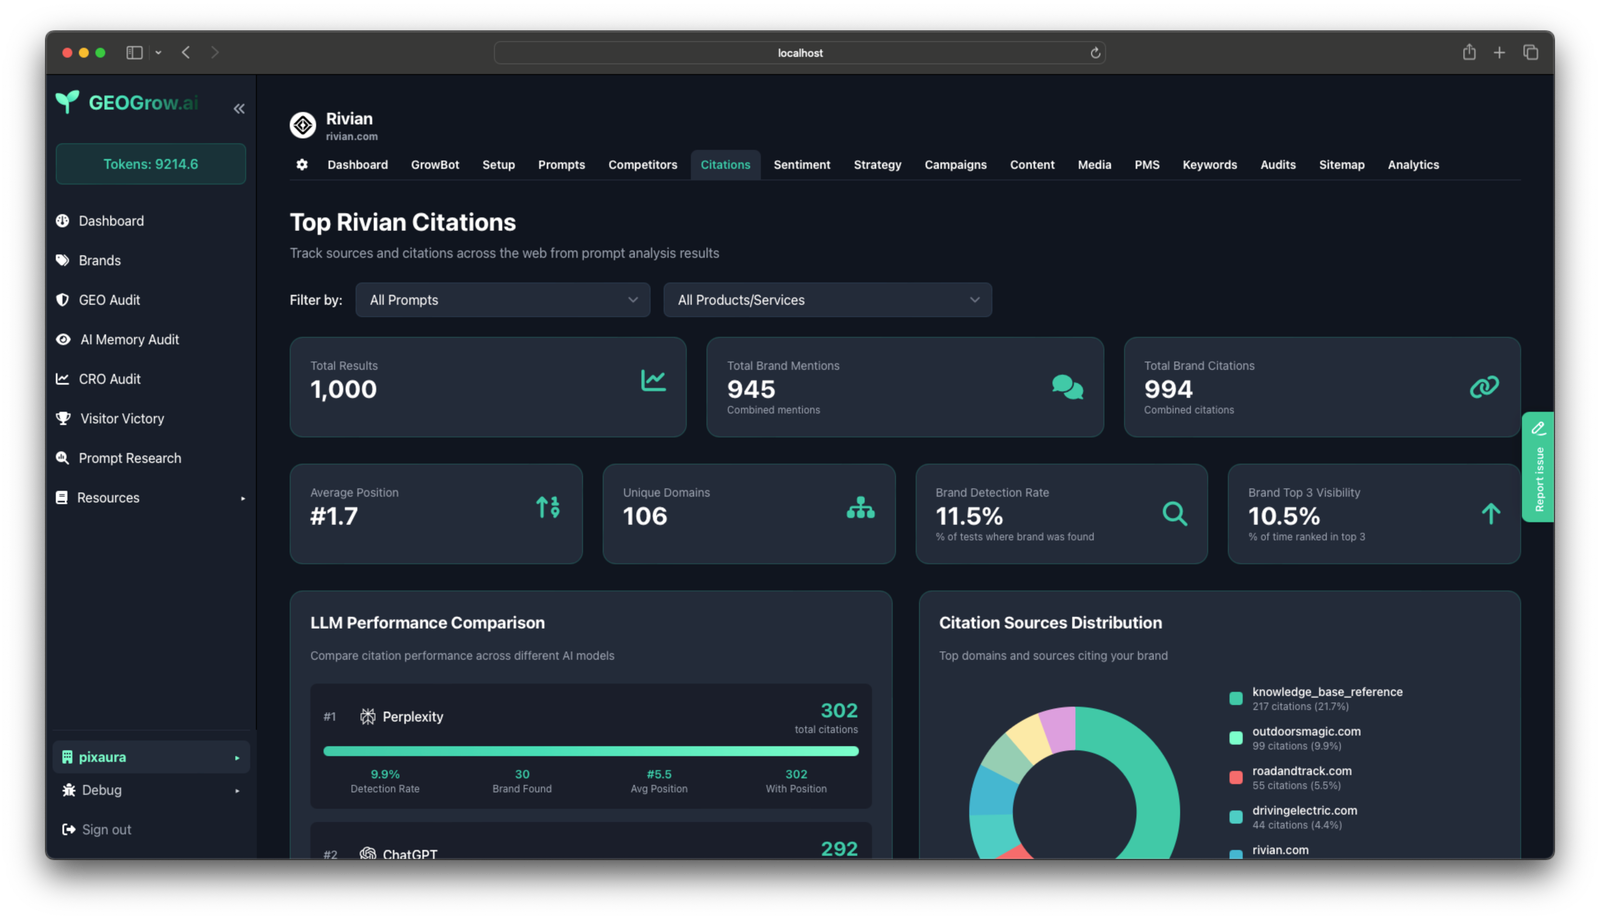1600x920 pixels.
Task: Switch to the Audits tab
Action: (x=1277, y=165)
